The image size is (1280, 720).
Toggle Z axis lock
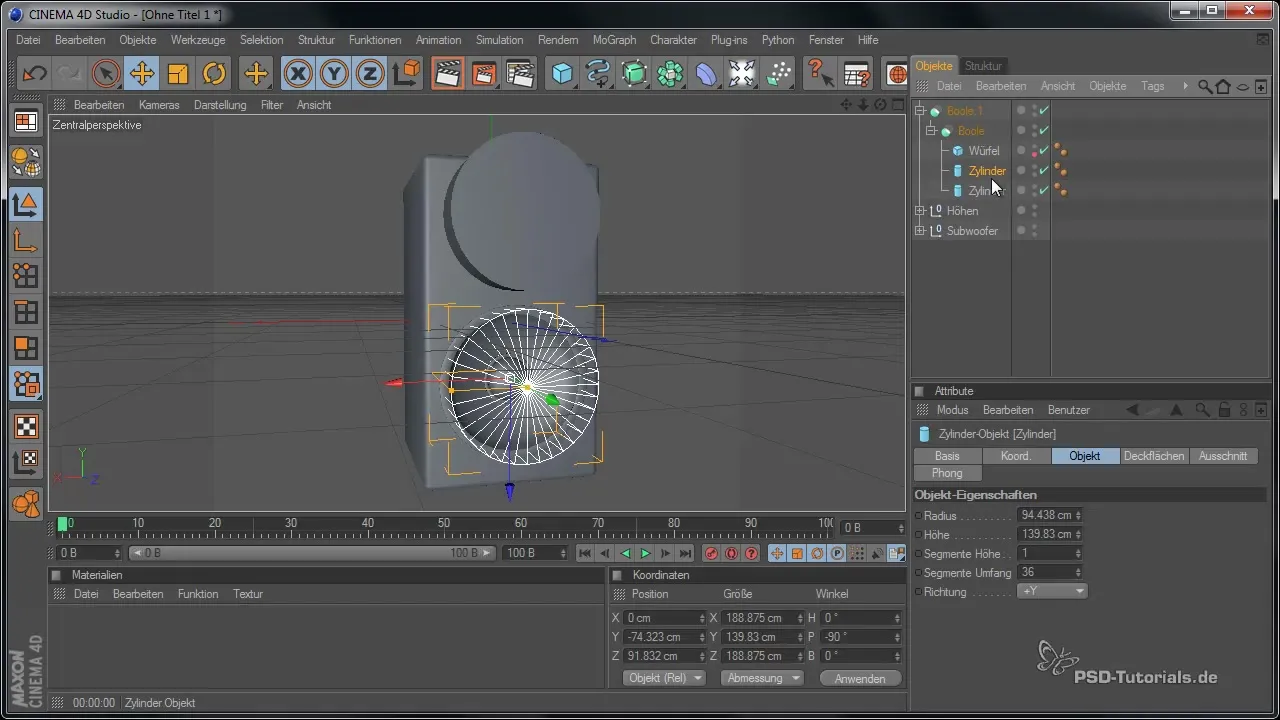pos(370,74)
